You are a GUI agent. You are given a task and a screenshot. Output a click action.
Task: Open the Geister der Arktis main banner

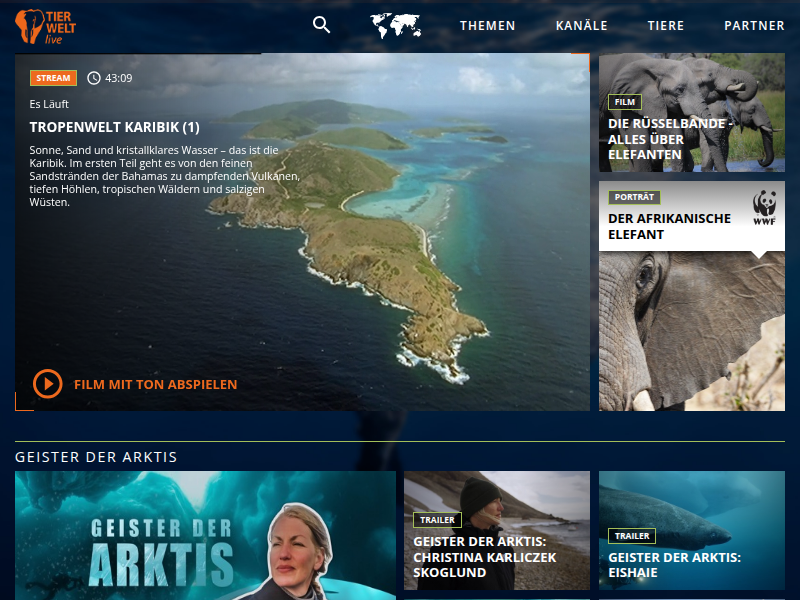coord(205,535)
